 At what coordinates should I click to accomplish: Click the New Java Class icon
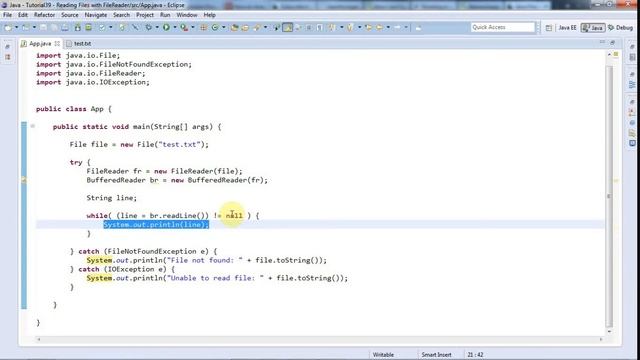tap(215, 27)
